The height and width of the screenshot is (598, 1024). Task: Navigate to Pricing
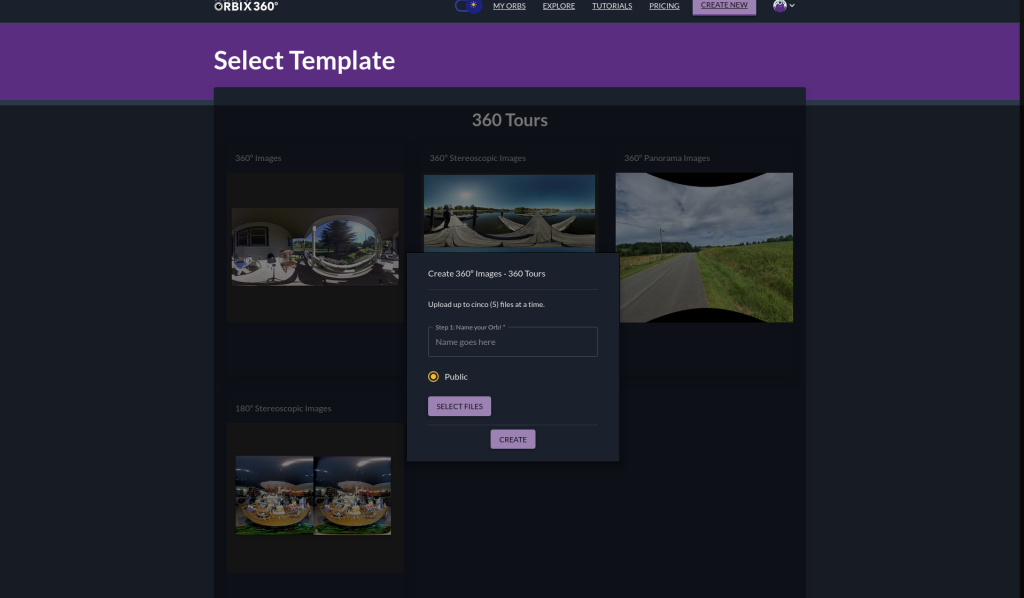[x=664, y=6]
